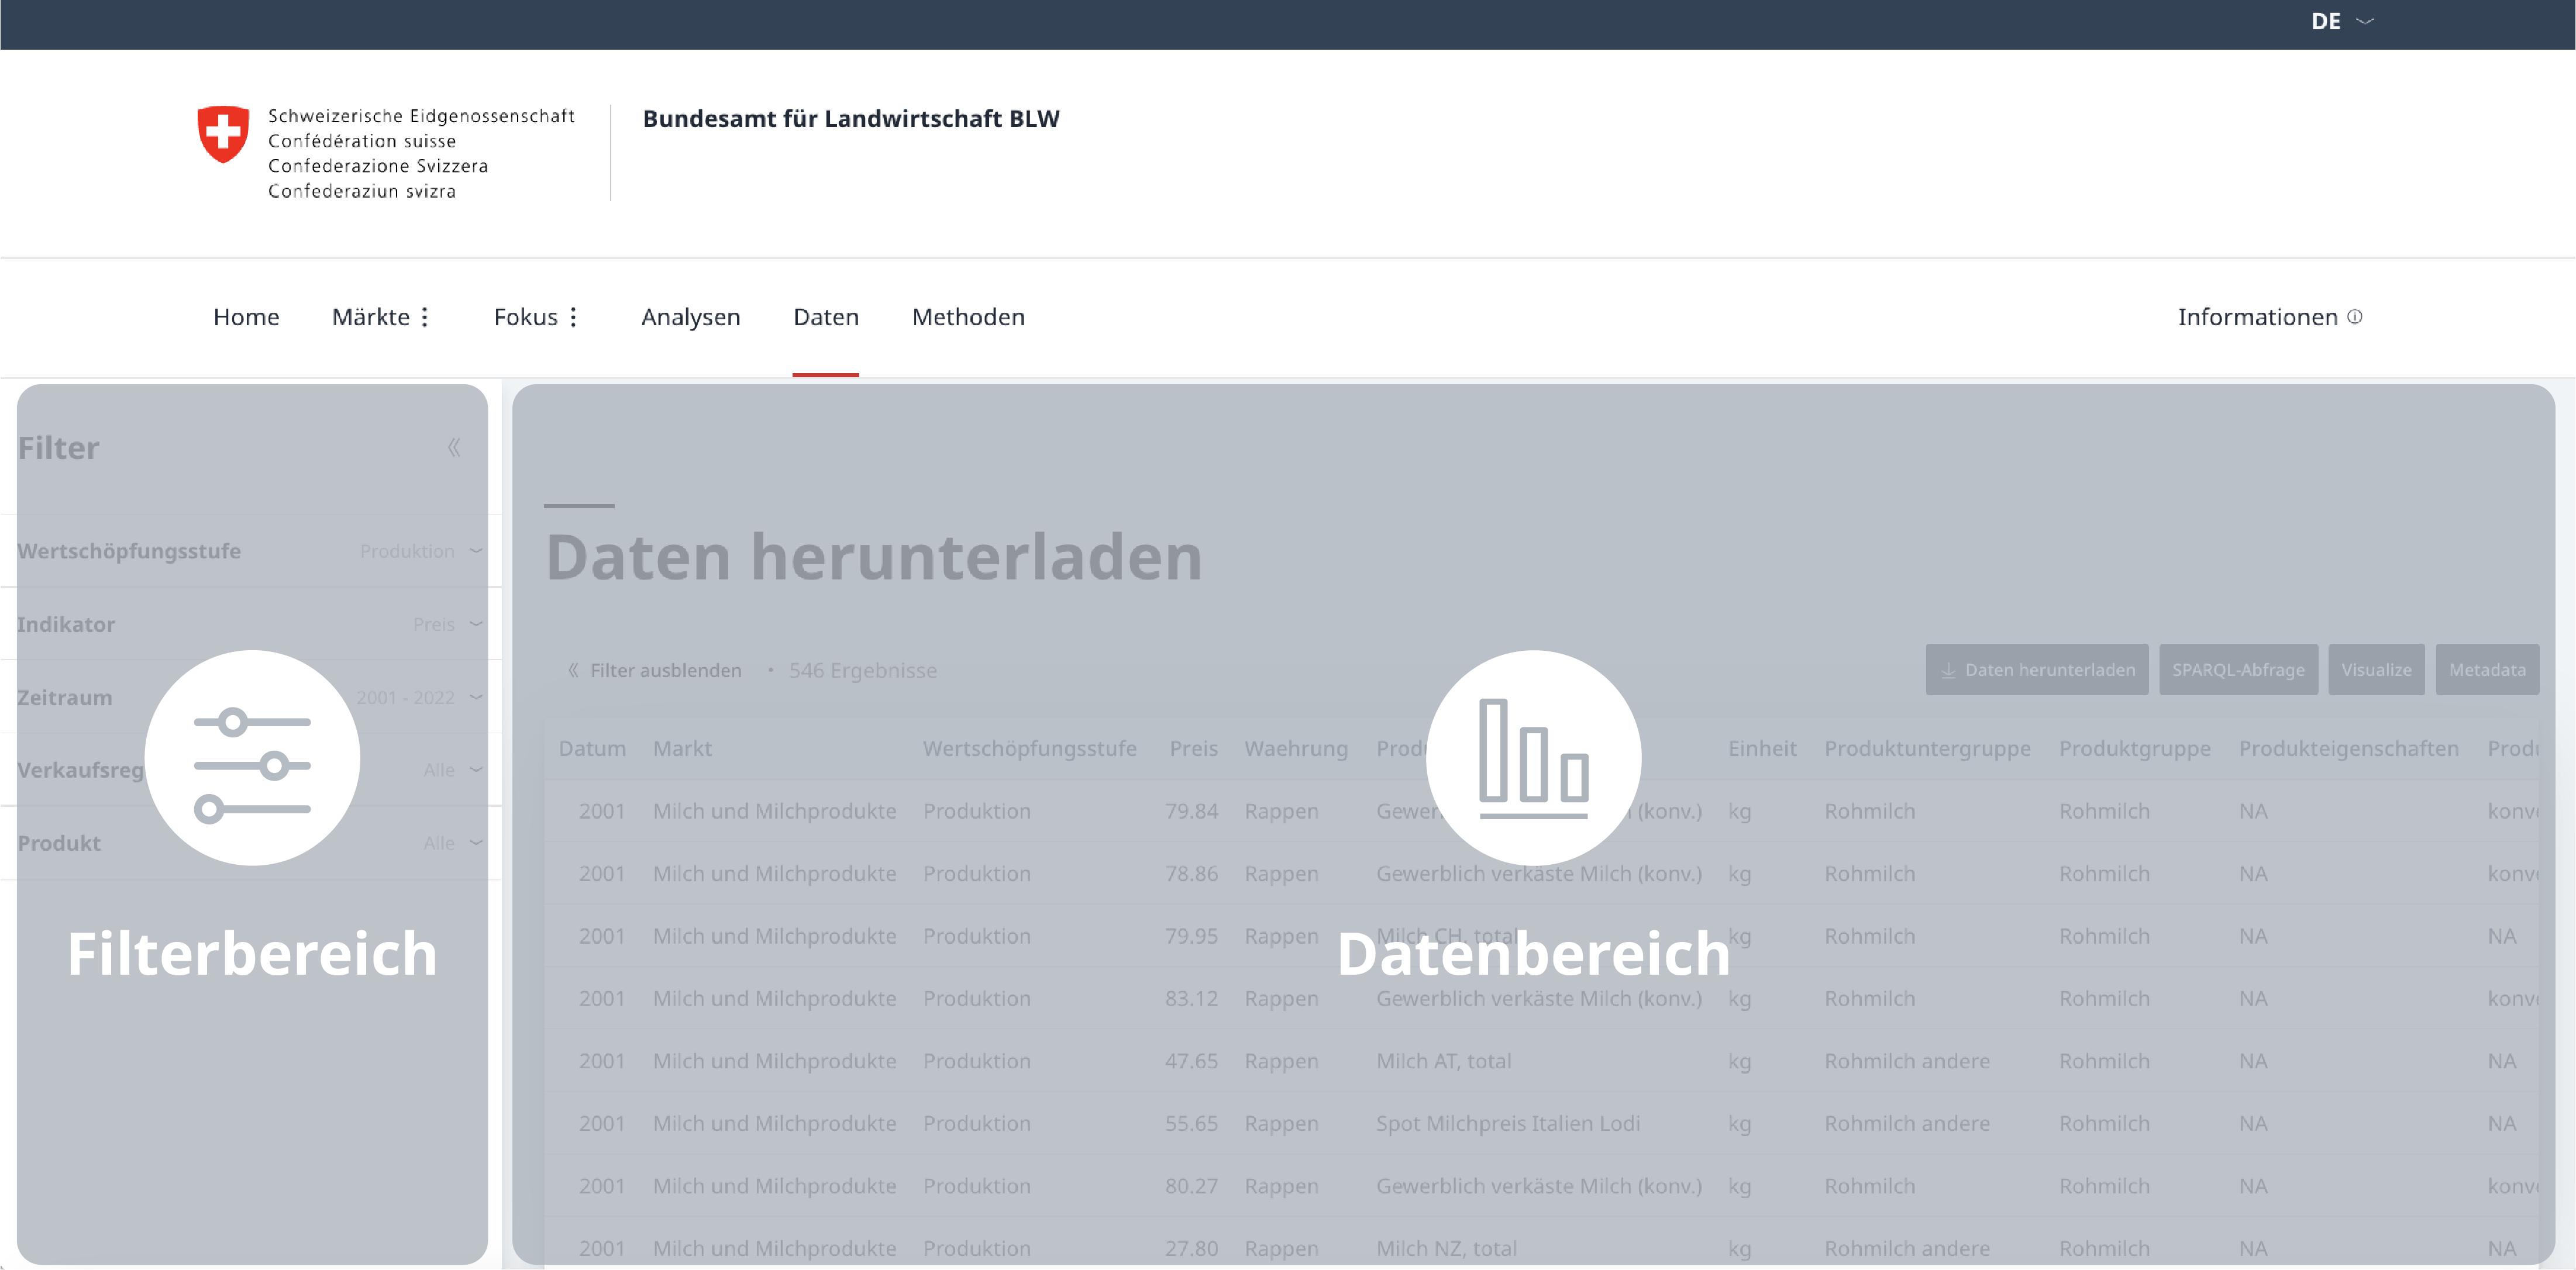Click the Daten herunterladen button
Screen dimensions: 2576x1270
pos(2037,670)
